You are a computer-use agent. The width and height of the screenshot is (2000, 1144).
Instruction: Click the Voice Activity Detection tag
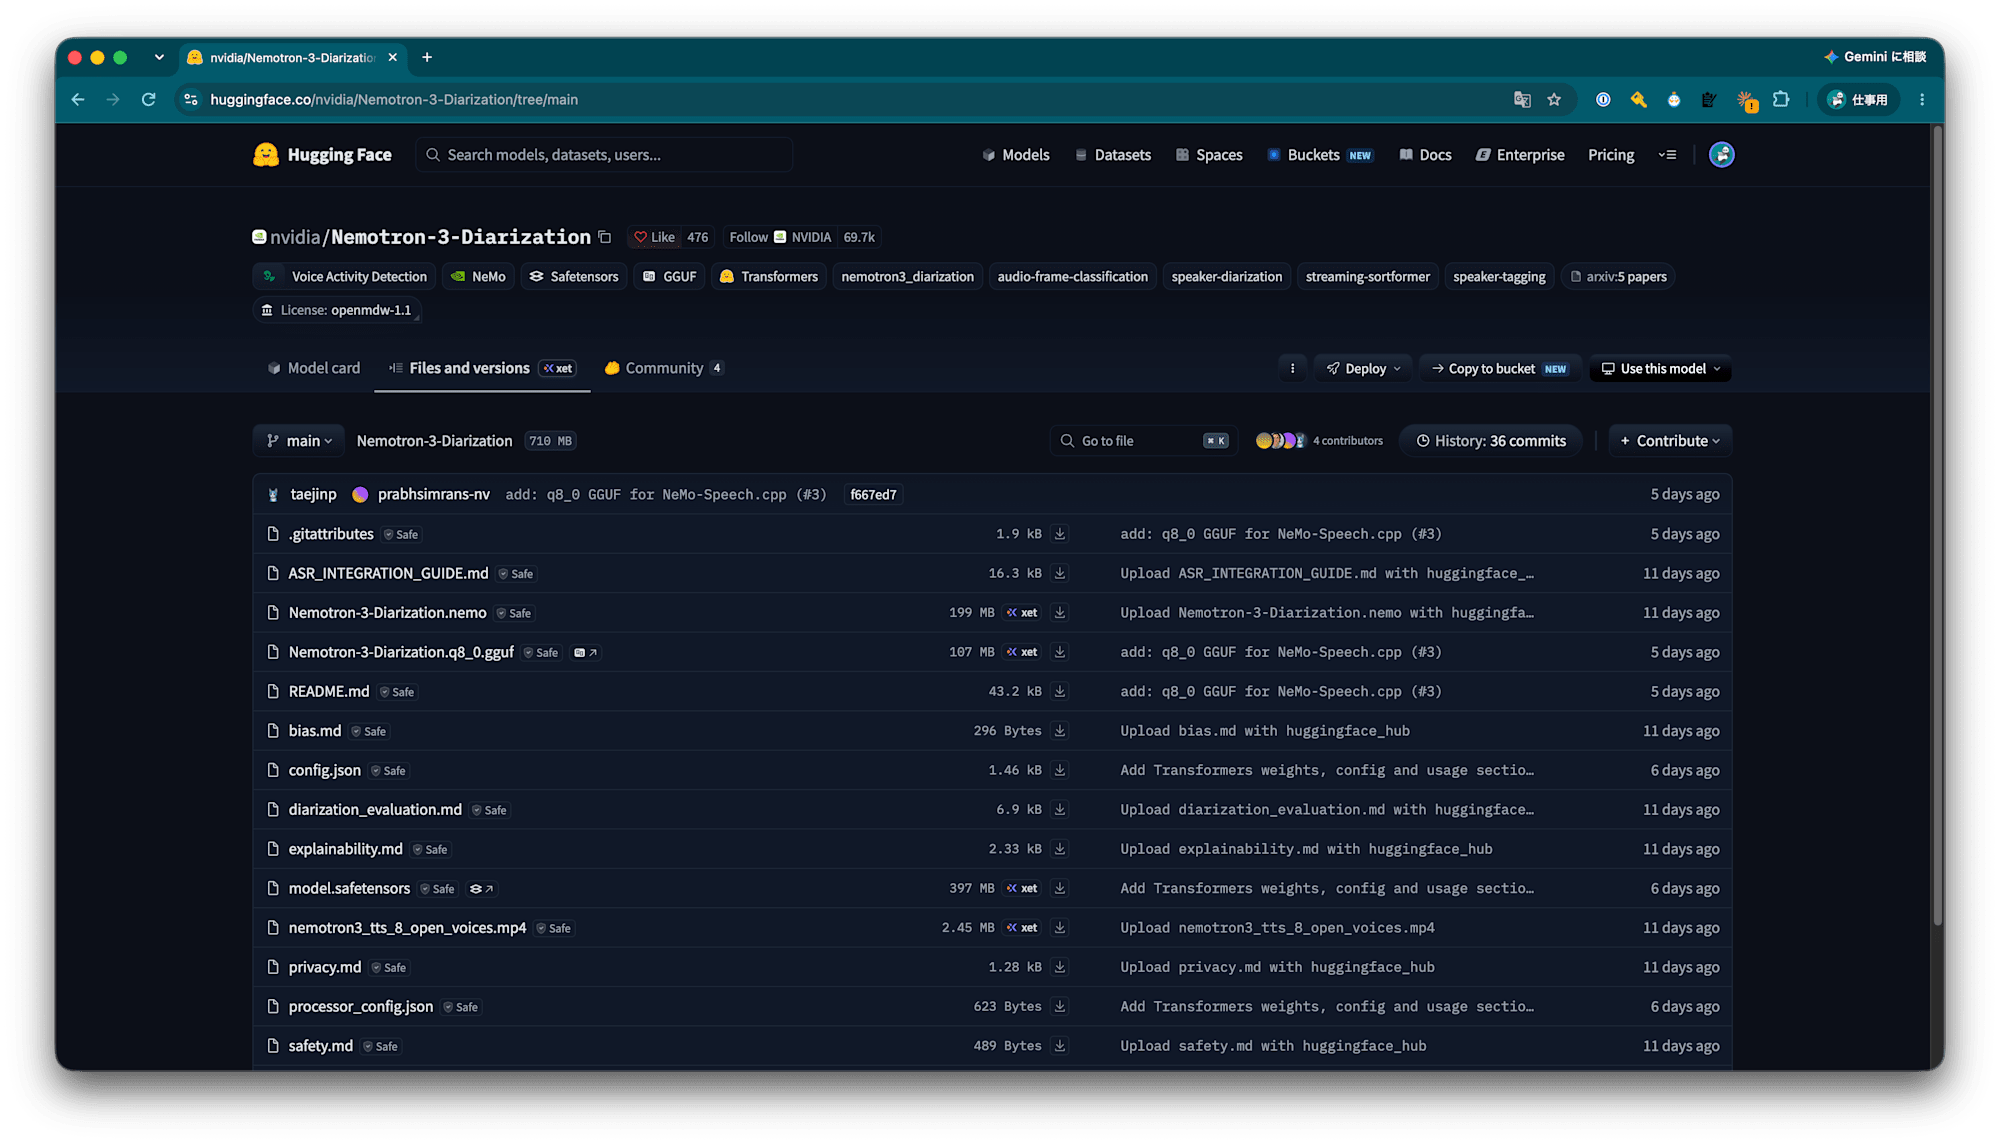tap(345, 277)
